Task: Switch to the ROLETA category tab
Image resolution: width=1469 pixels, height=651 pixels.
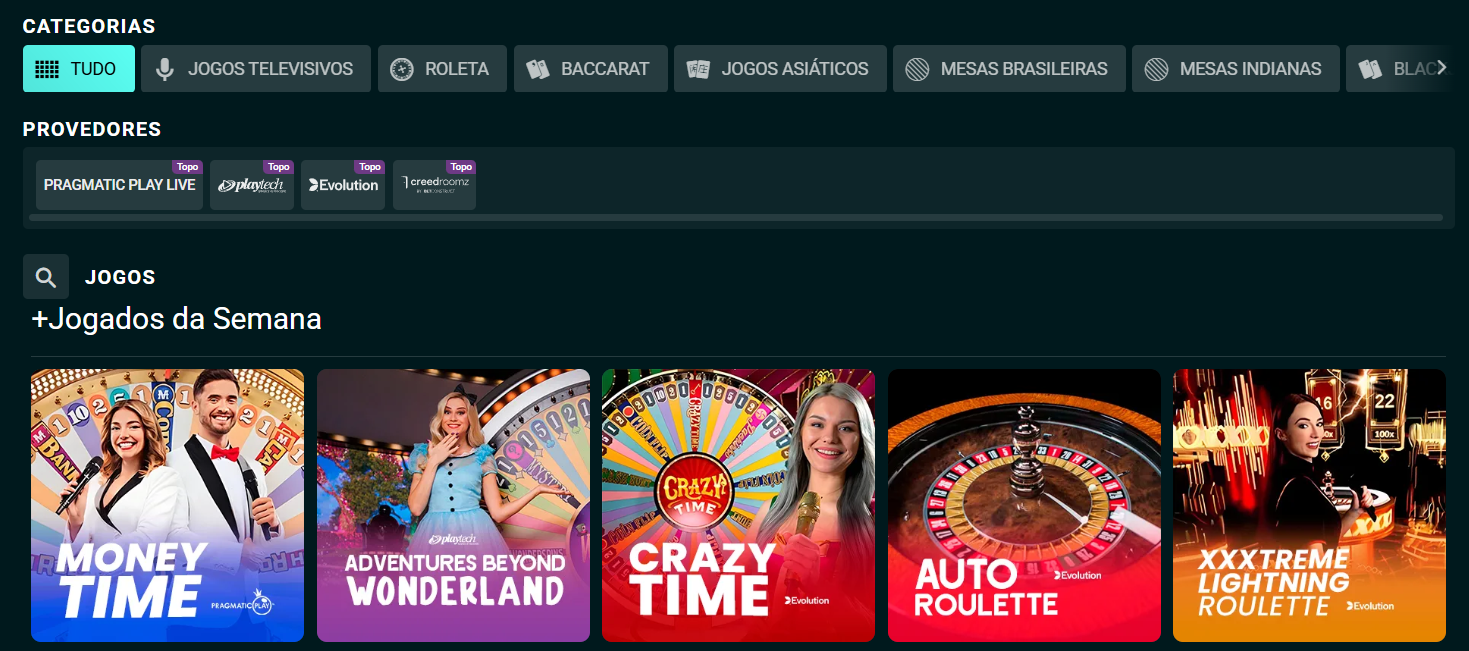Action: tap(442, 68)
